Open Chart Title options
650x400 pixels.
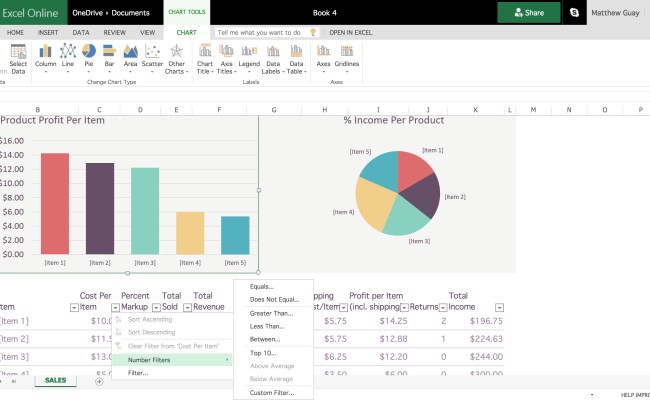coord(205,59)
